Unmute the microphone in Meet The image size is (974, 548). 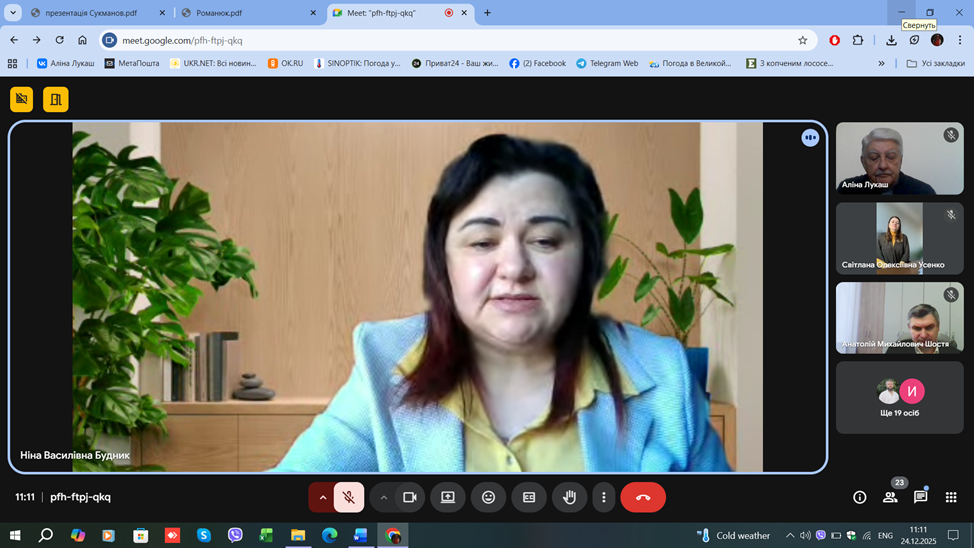coord(349,497)
